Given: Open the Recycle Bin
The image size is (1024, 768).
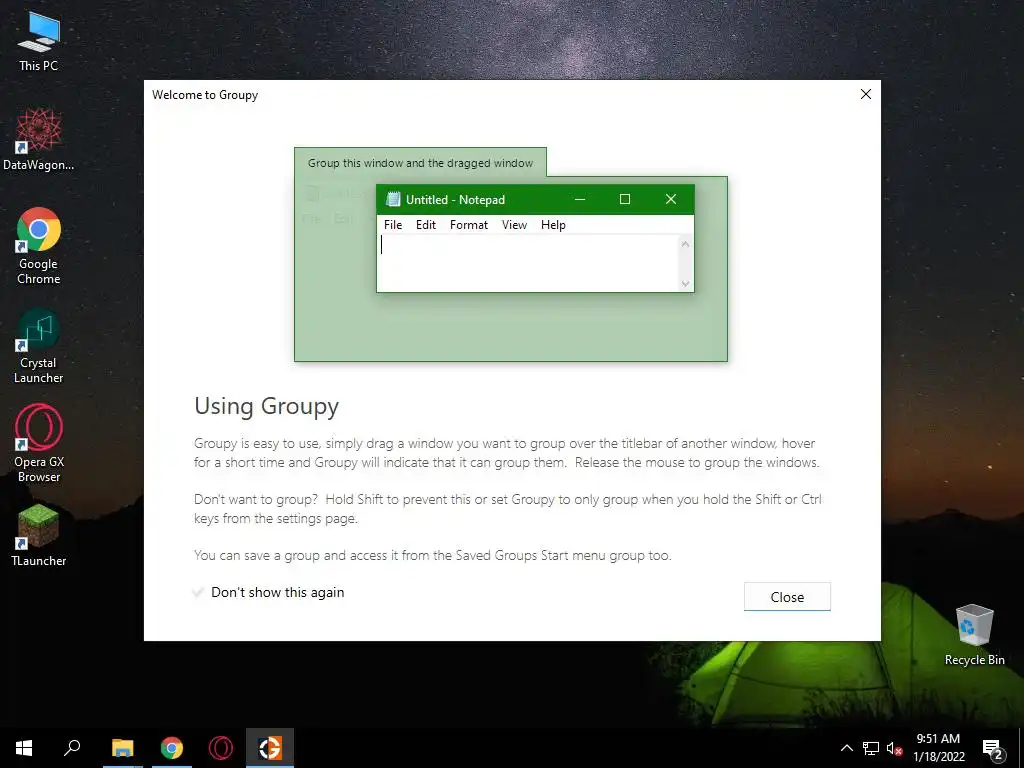Looking at the screenshot, I should 974,635.
